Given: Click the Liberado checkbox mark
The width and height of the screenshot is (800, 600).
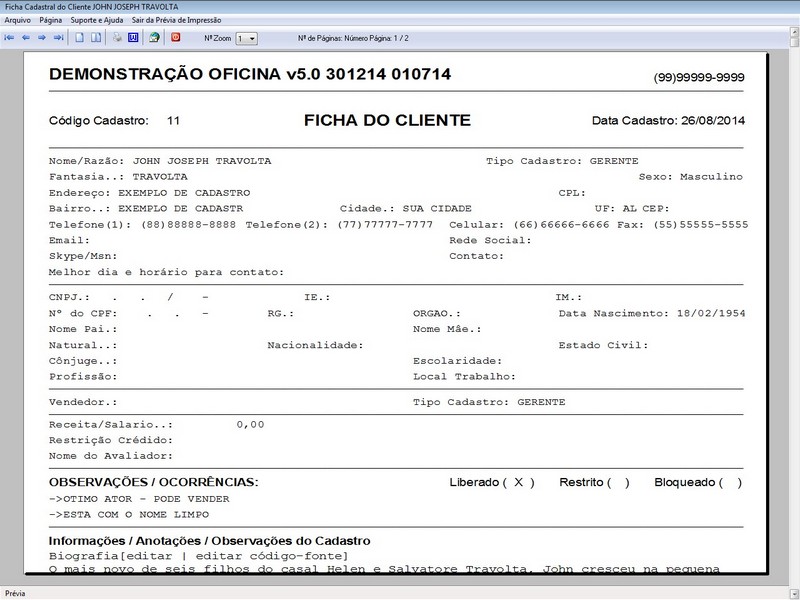Looking at the screenshot, I should 518,482.
